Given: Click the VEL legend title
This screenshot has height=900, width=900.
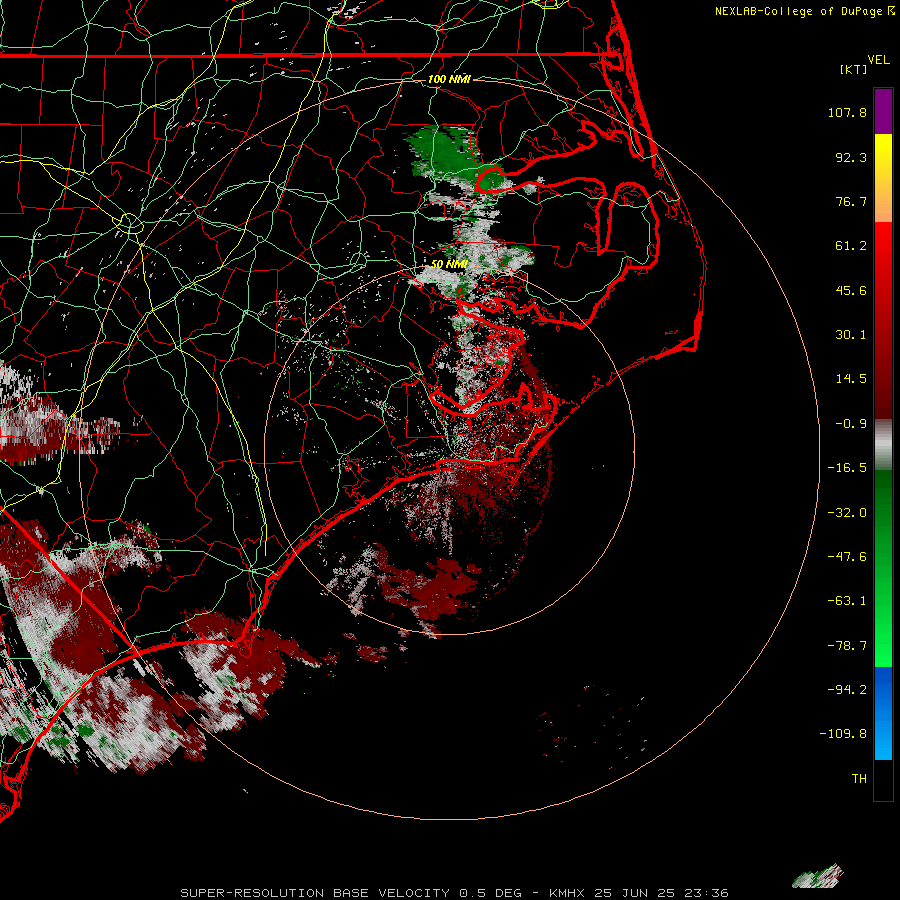Looking at the screenshot, I should click(x=879, y=60).
